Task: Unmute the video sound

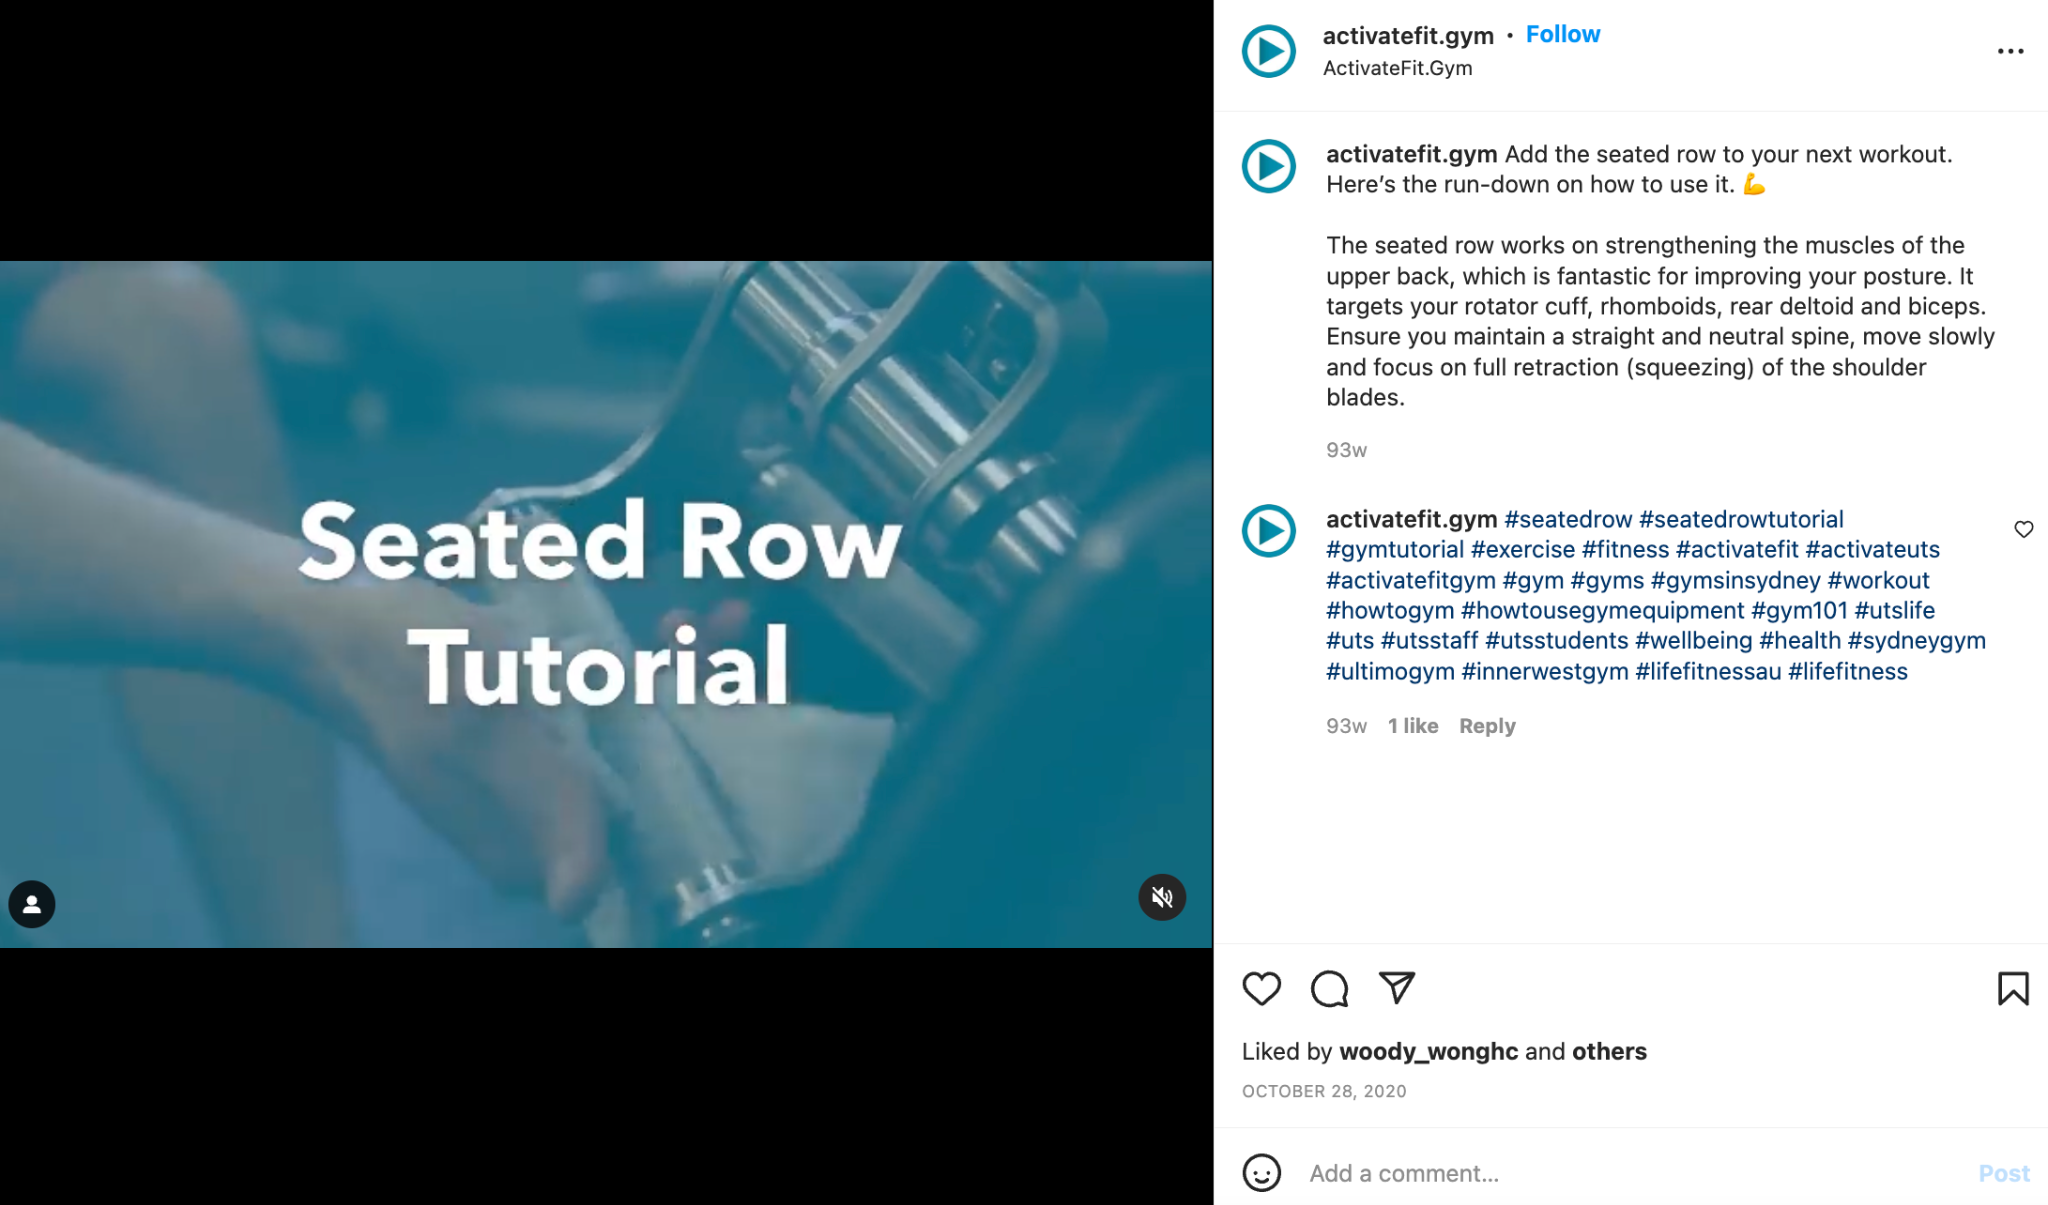Action: (1162, 897)
